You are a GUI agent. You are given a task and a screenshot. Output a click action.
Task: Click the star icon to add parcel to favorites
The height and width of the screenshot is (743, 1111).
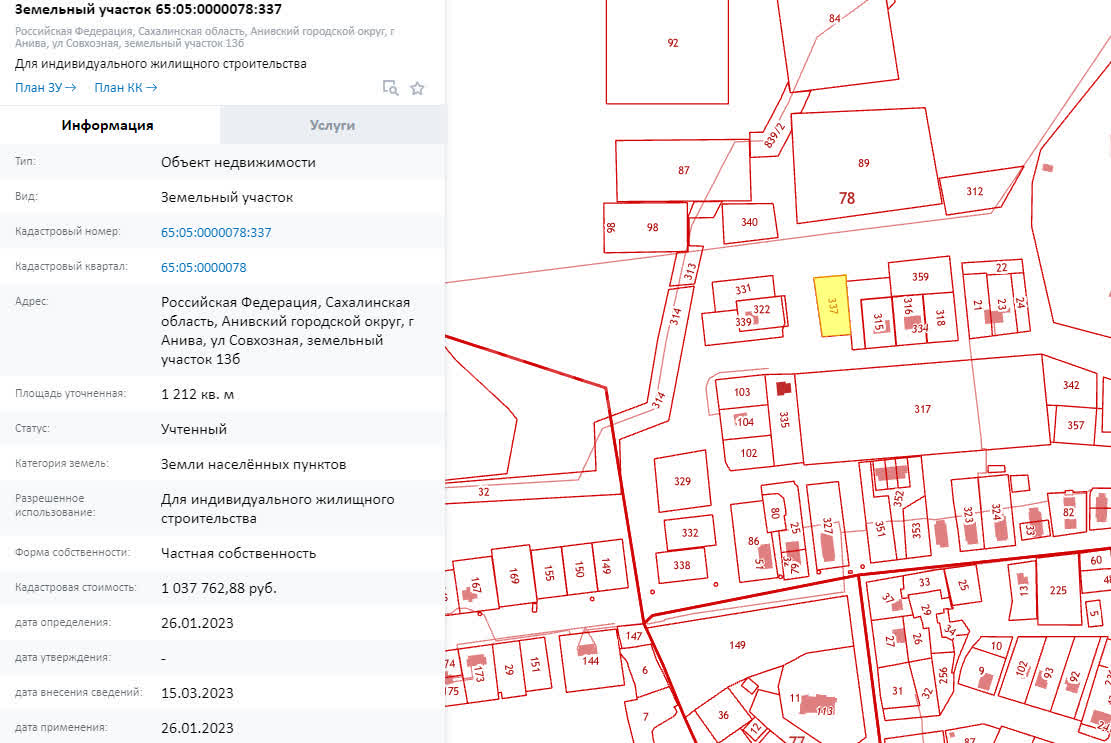[417, 88]
